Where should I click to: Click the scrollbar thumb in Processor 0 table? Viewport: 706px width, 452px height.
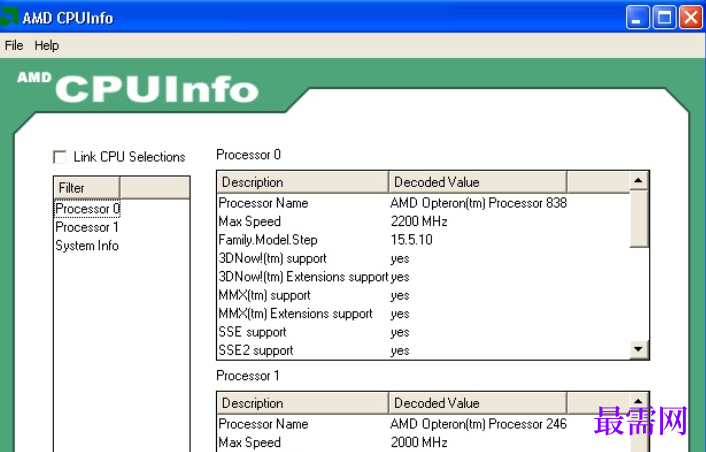coord(638,219)
